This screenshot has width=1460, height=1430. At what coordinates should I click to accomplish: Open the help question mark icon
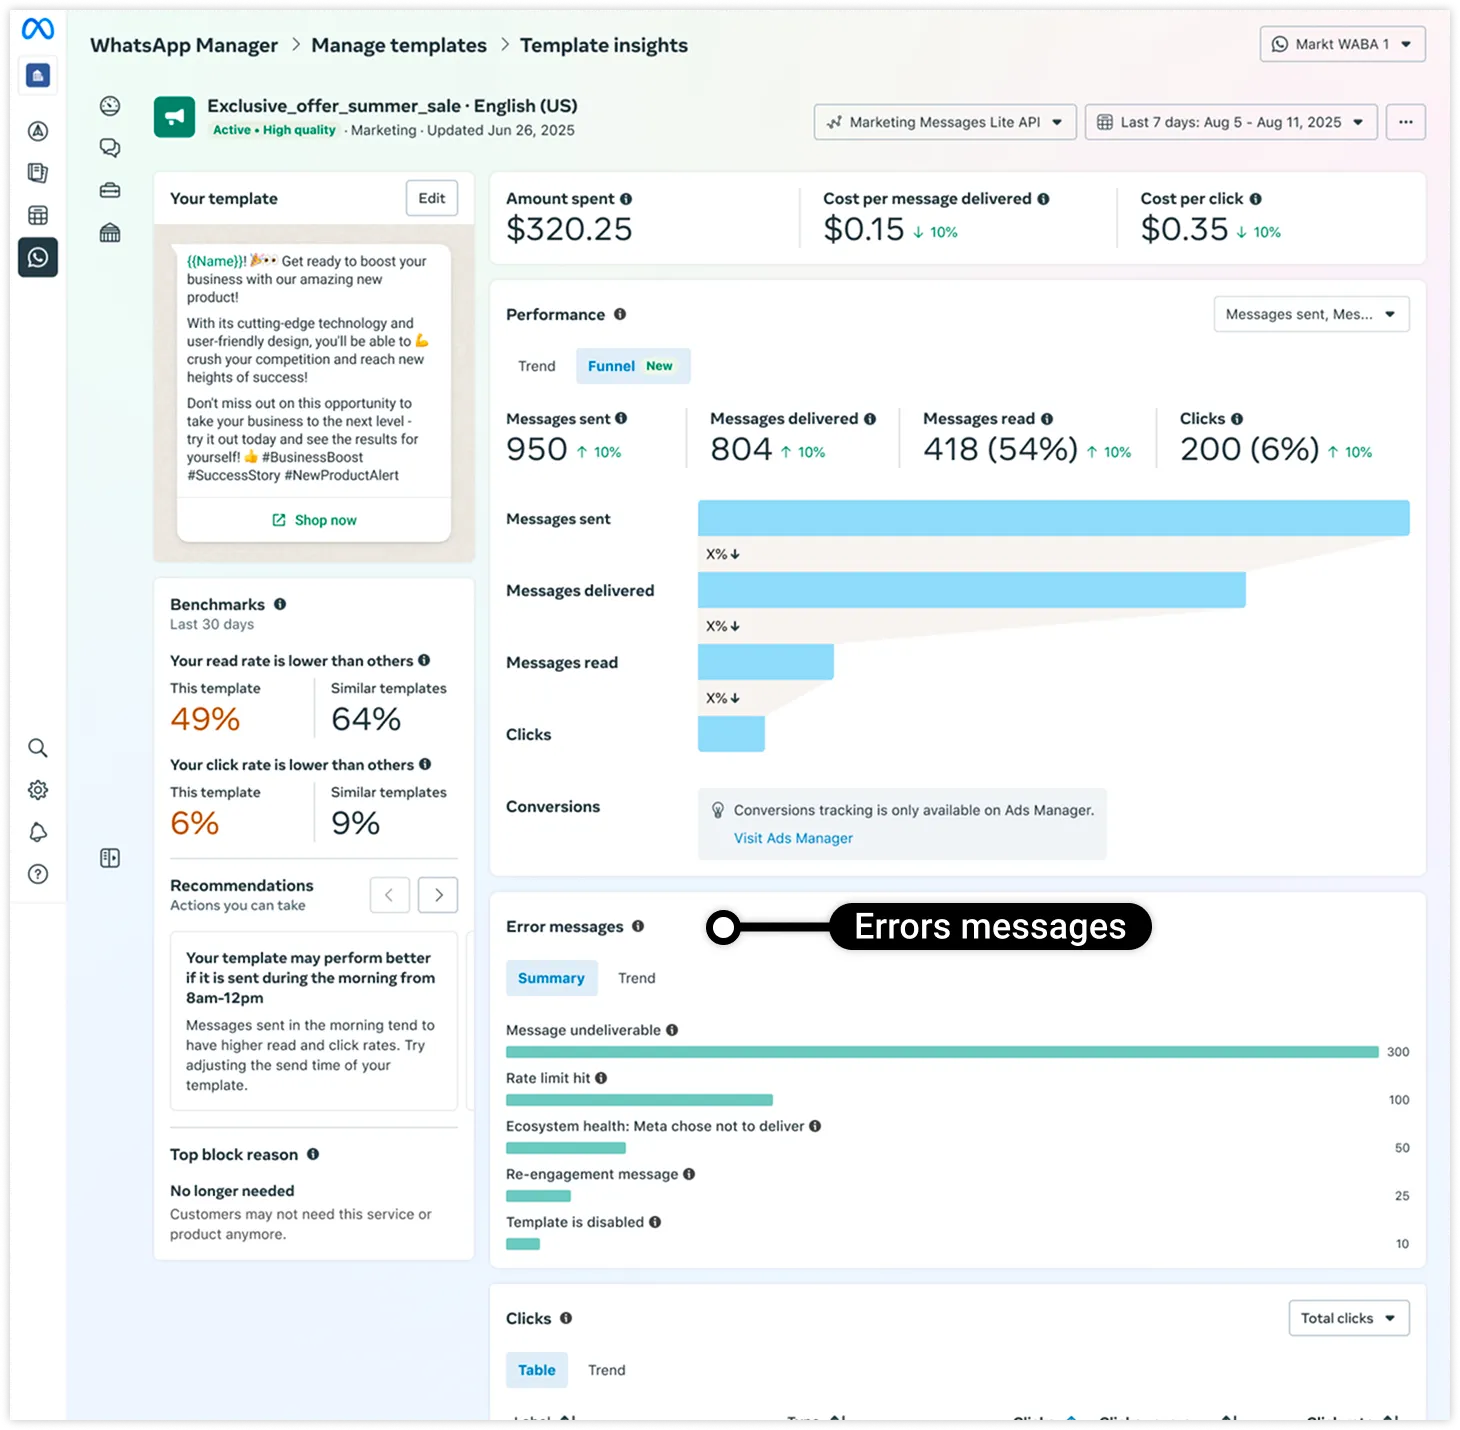[x=38, y=874]
